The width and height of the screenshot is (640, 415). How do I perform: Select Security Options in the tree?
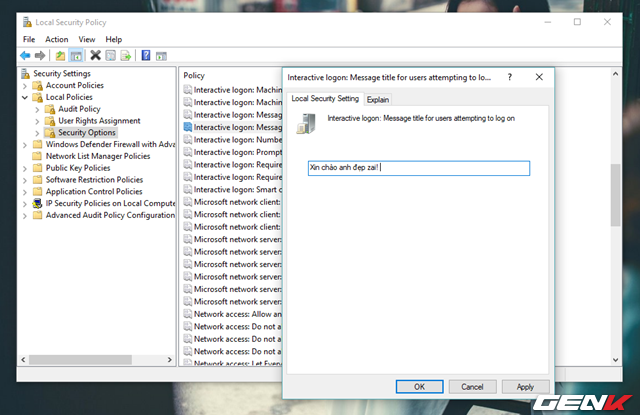(x=87, y=133)
